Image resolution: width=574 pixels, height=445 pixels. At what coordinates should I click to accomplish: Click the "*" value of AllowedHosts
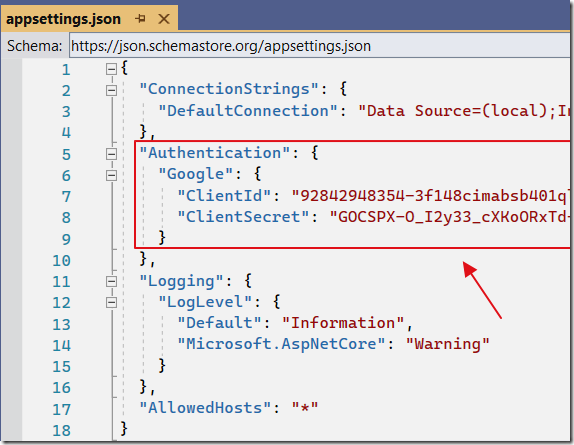coord(305,408)
